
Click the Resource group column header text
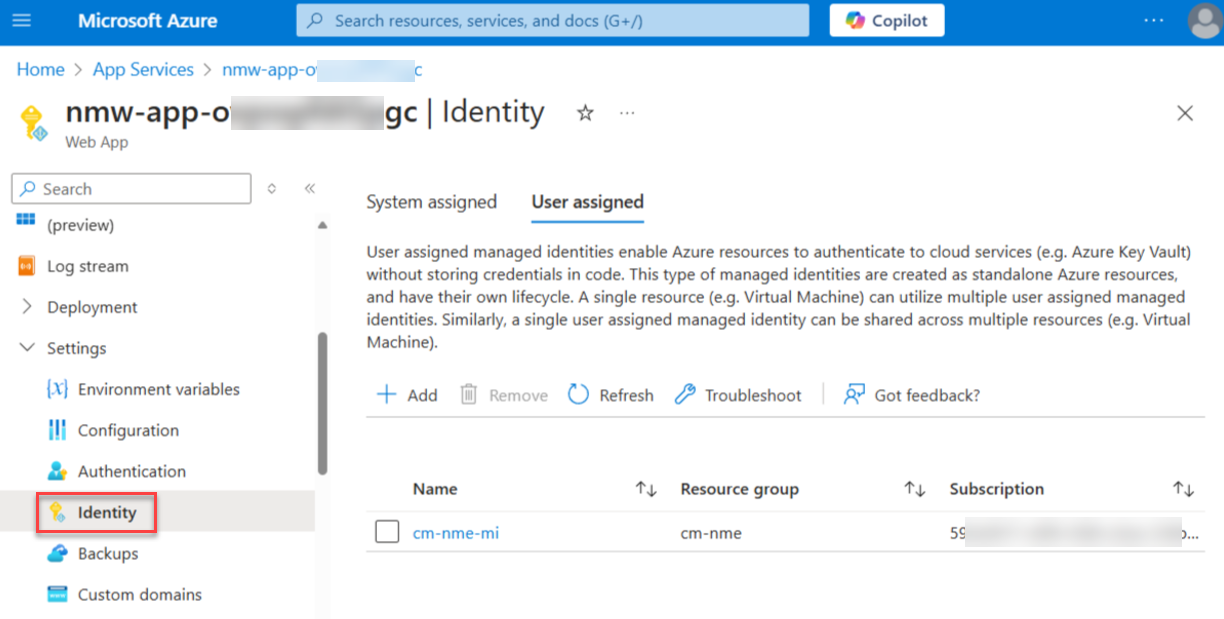click(739, 489)
